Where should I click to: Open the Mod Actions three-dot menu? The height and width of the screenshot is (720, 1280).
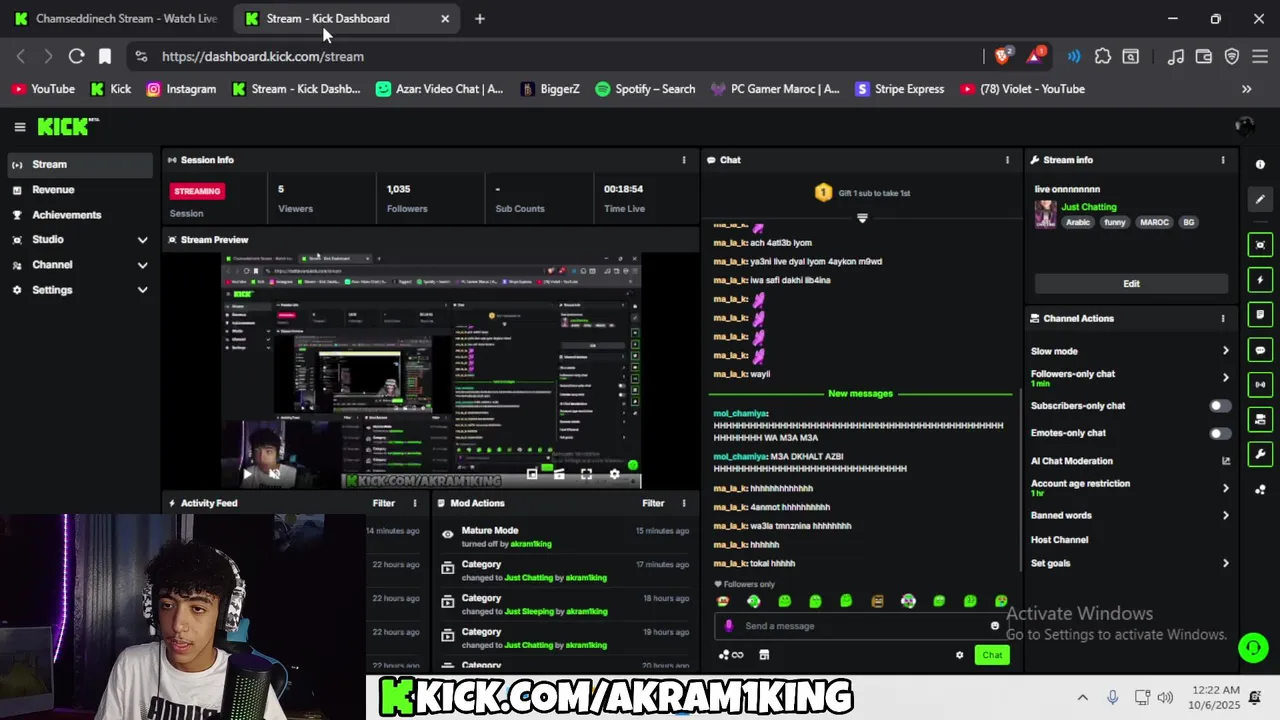[684, 503]
